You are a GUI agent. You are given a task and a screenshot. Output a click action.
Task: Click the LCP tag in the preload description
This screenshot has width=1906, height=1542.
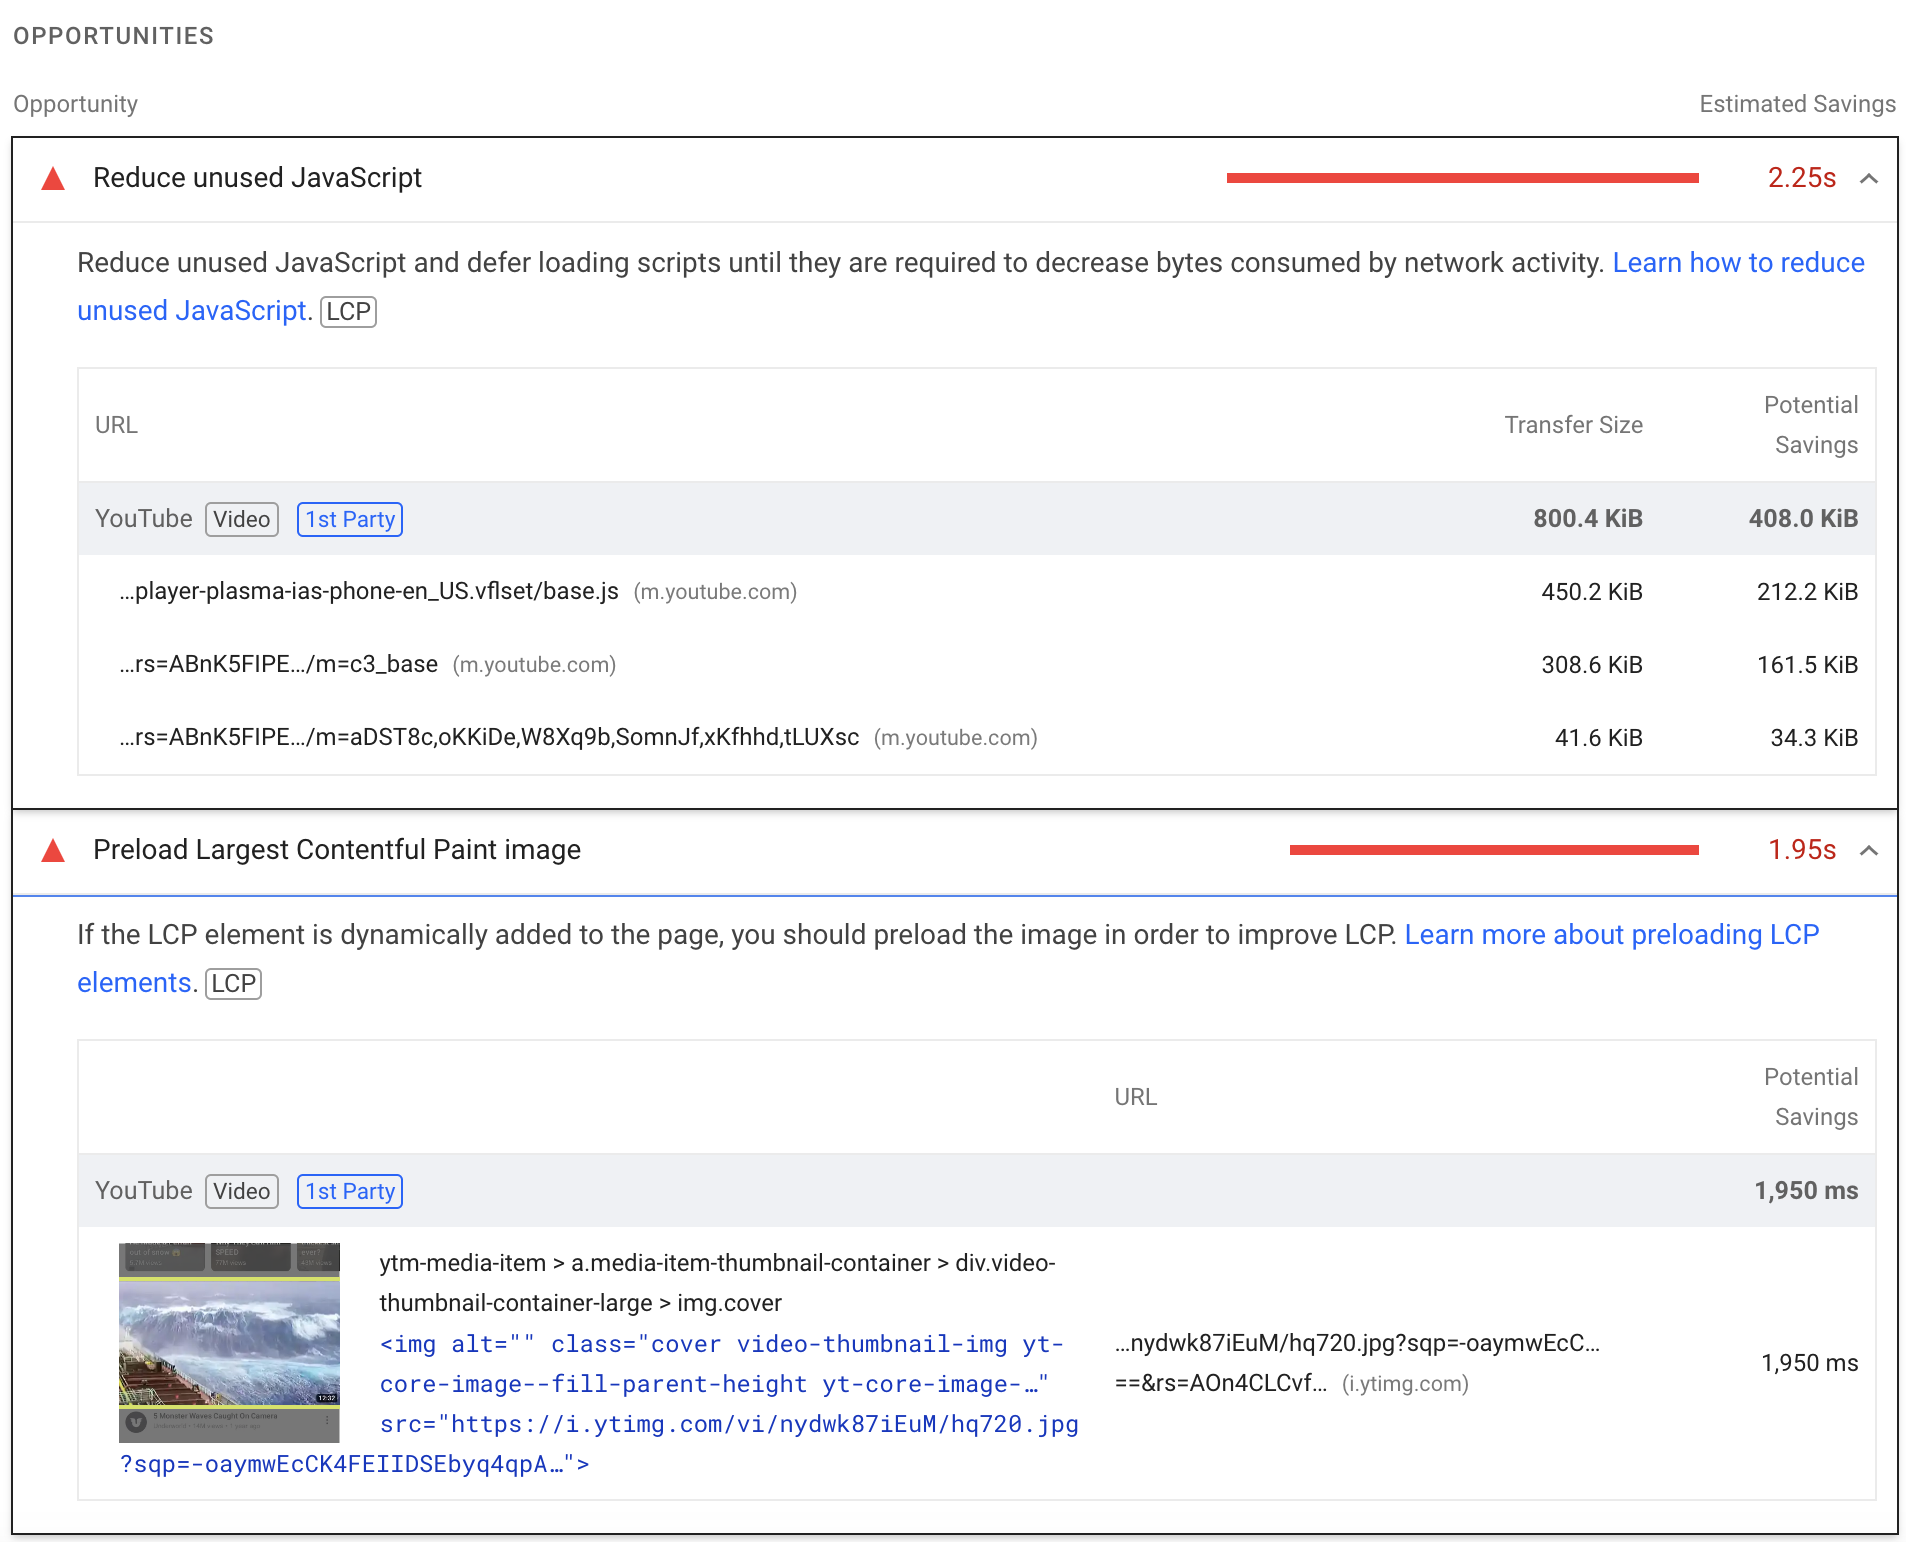pyautogui.click(x=233, y=983)
